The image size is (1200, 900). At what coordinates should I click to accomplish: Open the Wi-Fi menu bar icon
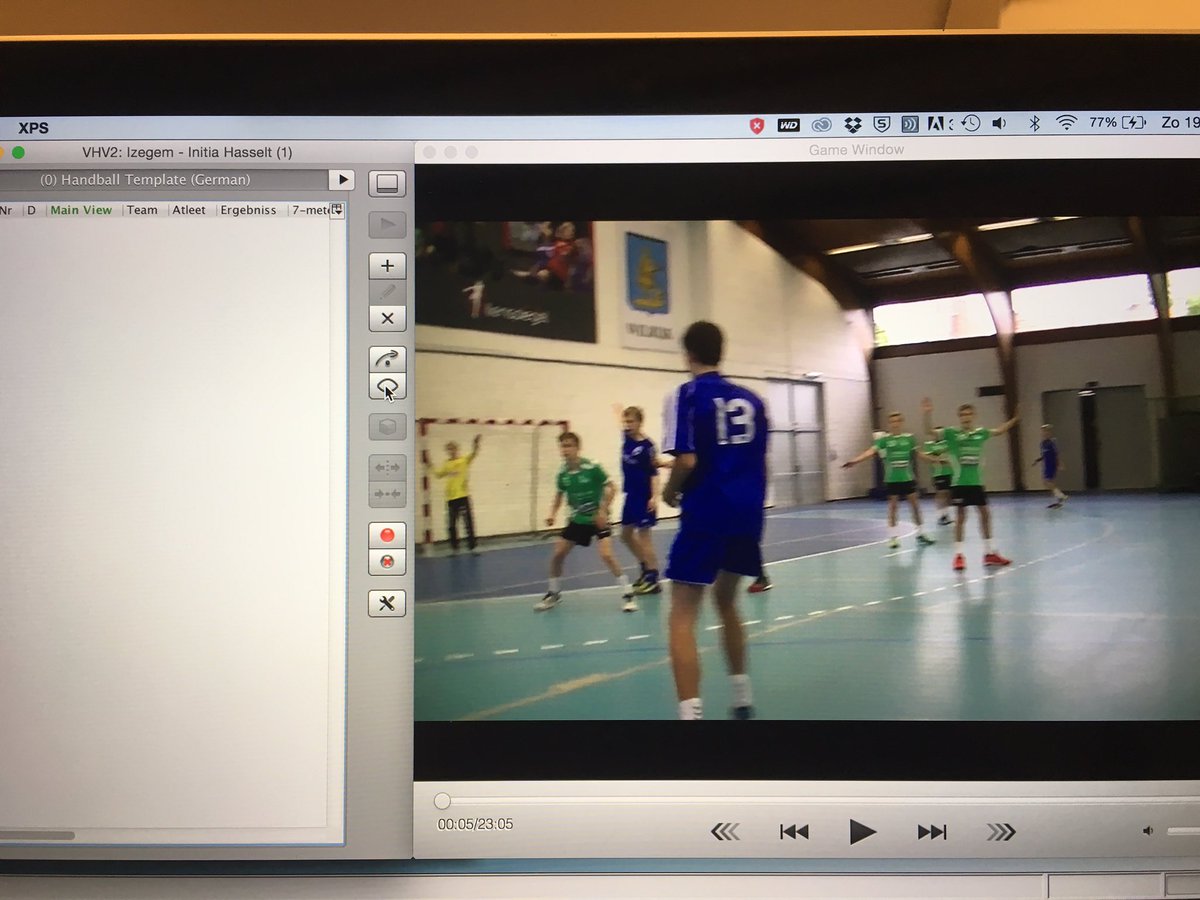click(1066, 123)
